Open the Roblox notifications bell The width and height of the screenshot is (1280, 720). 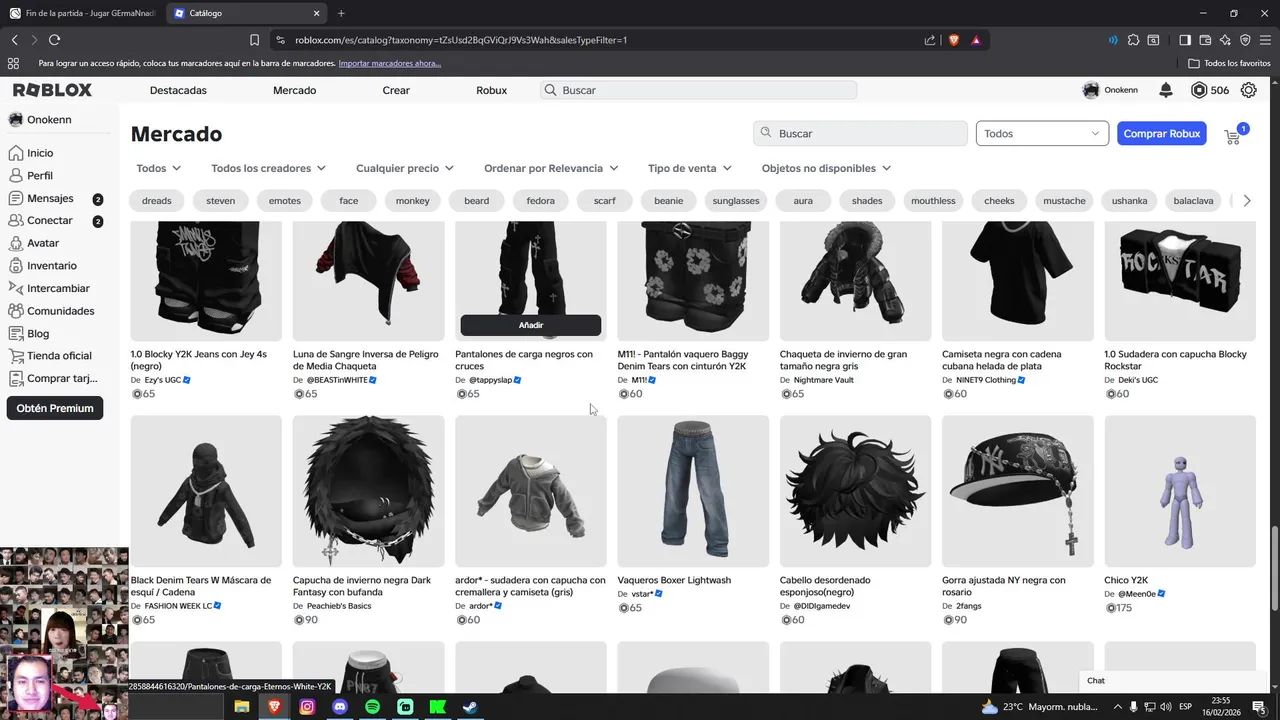[x=1165, y=90]
